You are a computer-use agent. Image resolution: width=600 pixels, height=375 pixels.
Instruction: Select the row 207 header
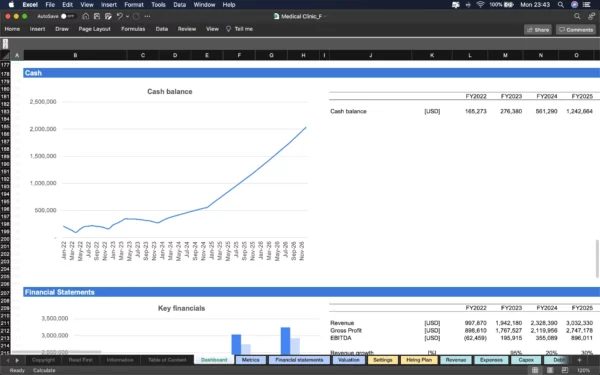[x=5, y=293]
